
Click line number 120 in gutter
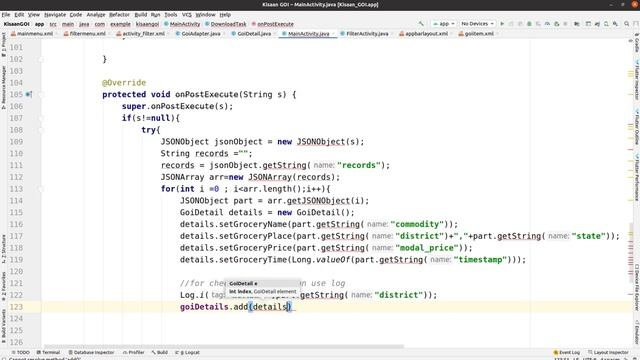[16, 271]
